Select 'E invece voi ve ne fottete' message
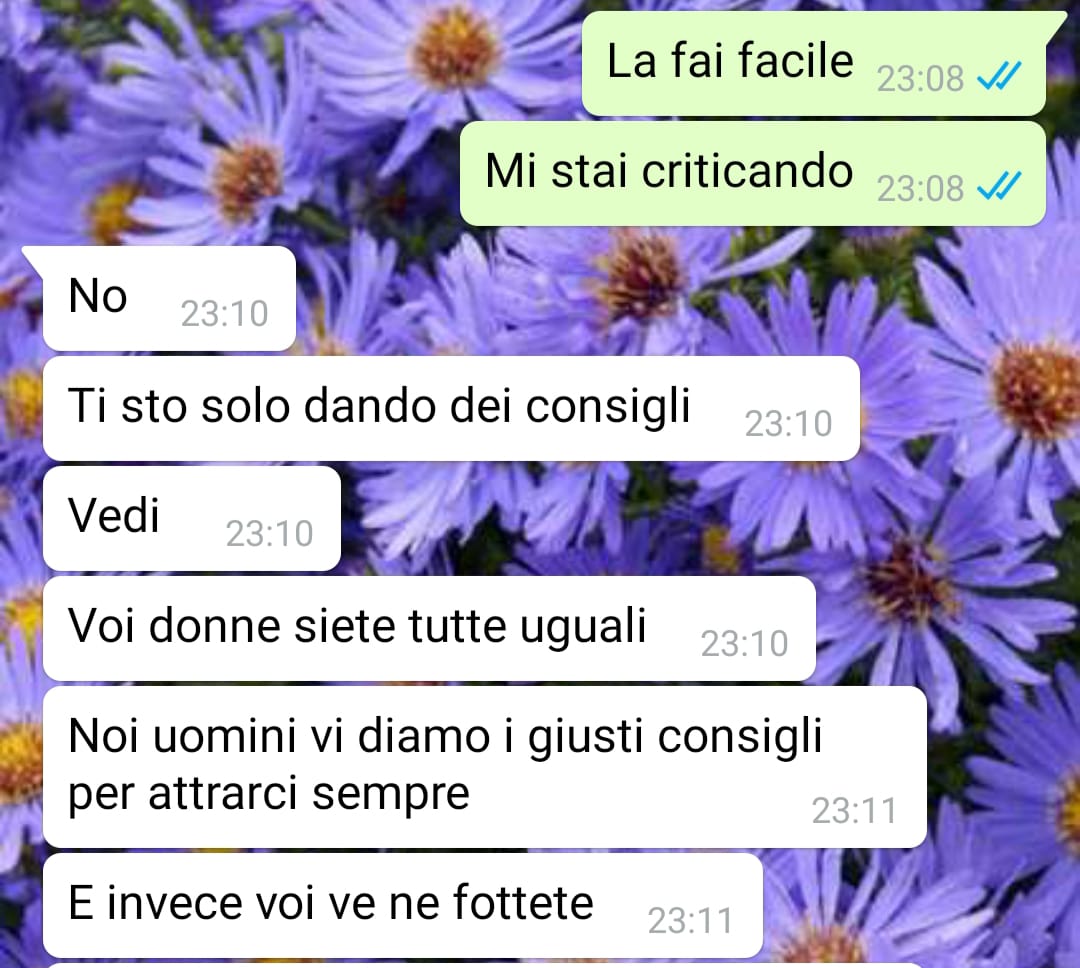Viewport: 1080px width, 968px height. 403,905
